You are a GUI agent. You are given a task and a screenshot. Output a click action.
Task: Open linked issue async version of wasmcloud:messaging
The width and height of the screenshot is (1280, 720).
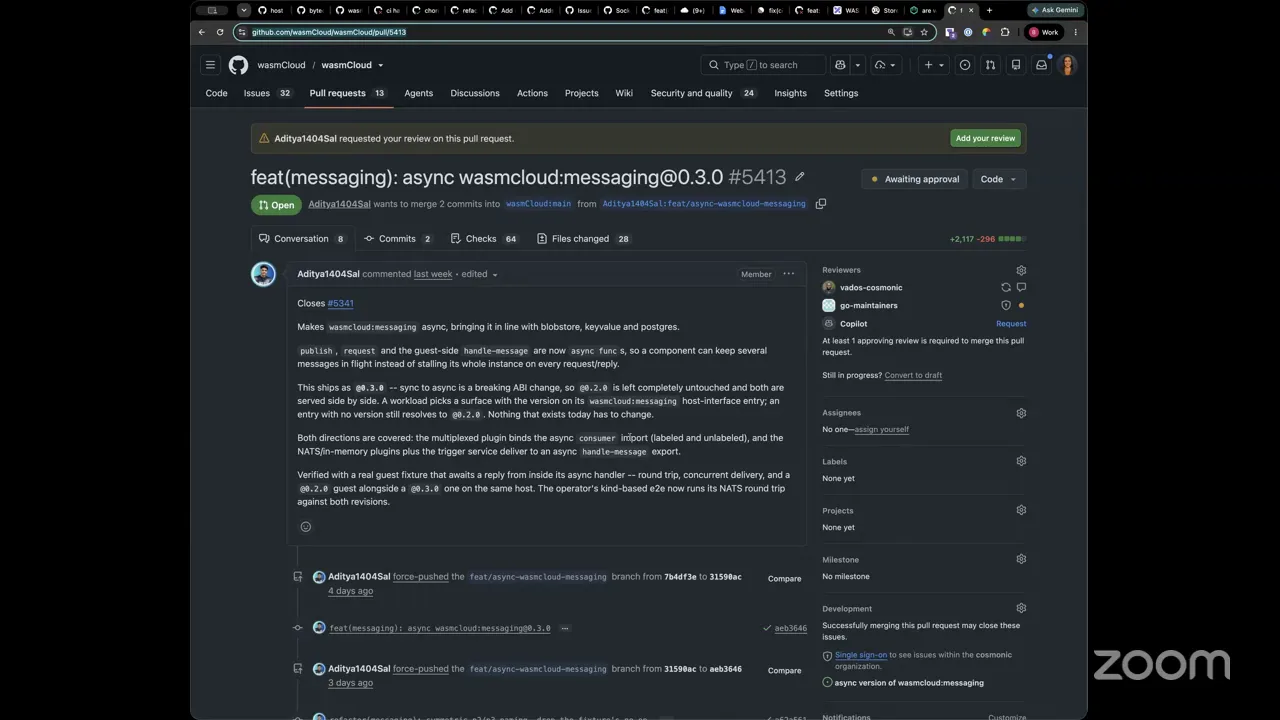coord(909,683)
